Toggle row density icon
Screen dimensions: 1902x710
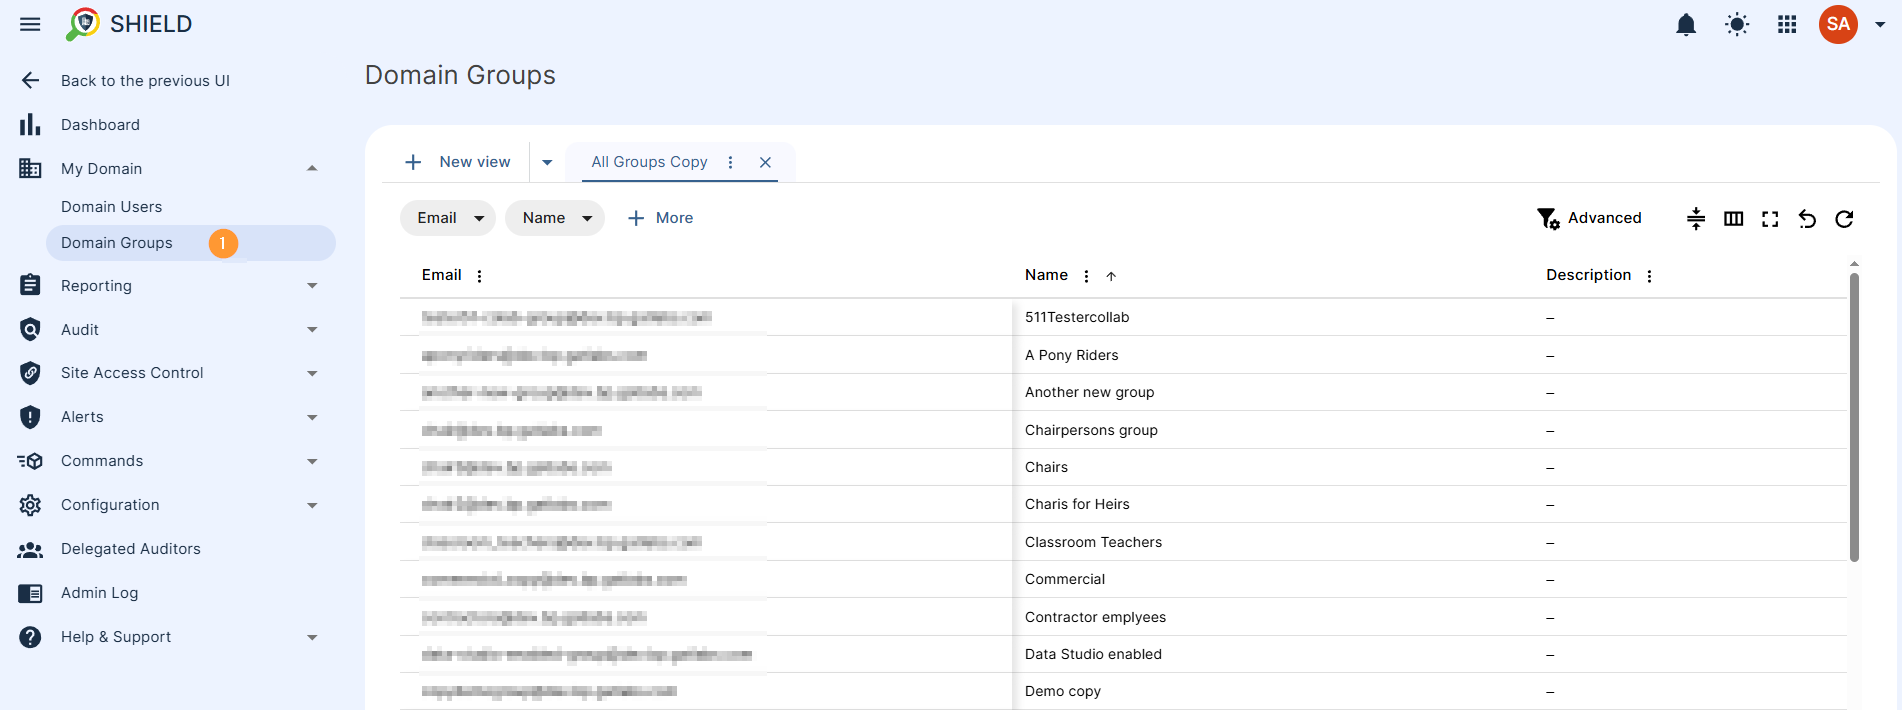[x=1696, y=218]
